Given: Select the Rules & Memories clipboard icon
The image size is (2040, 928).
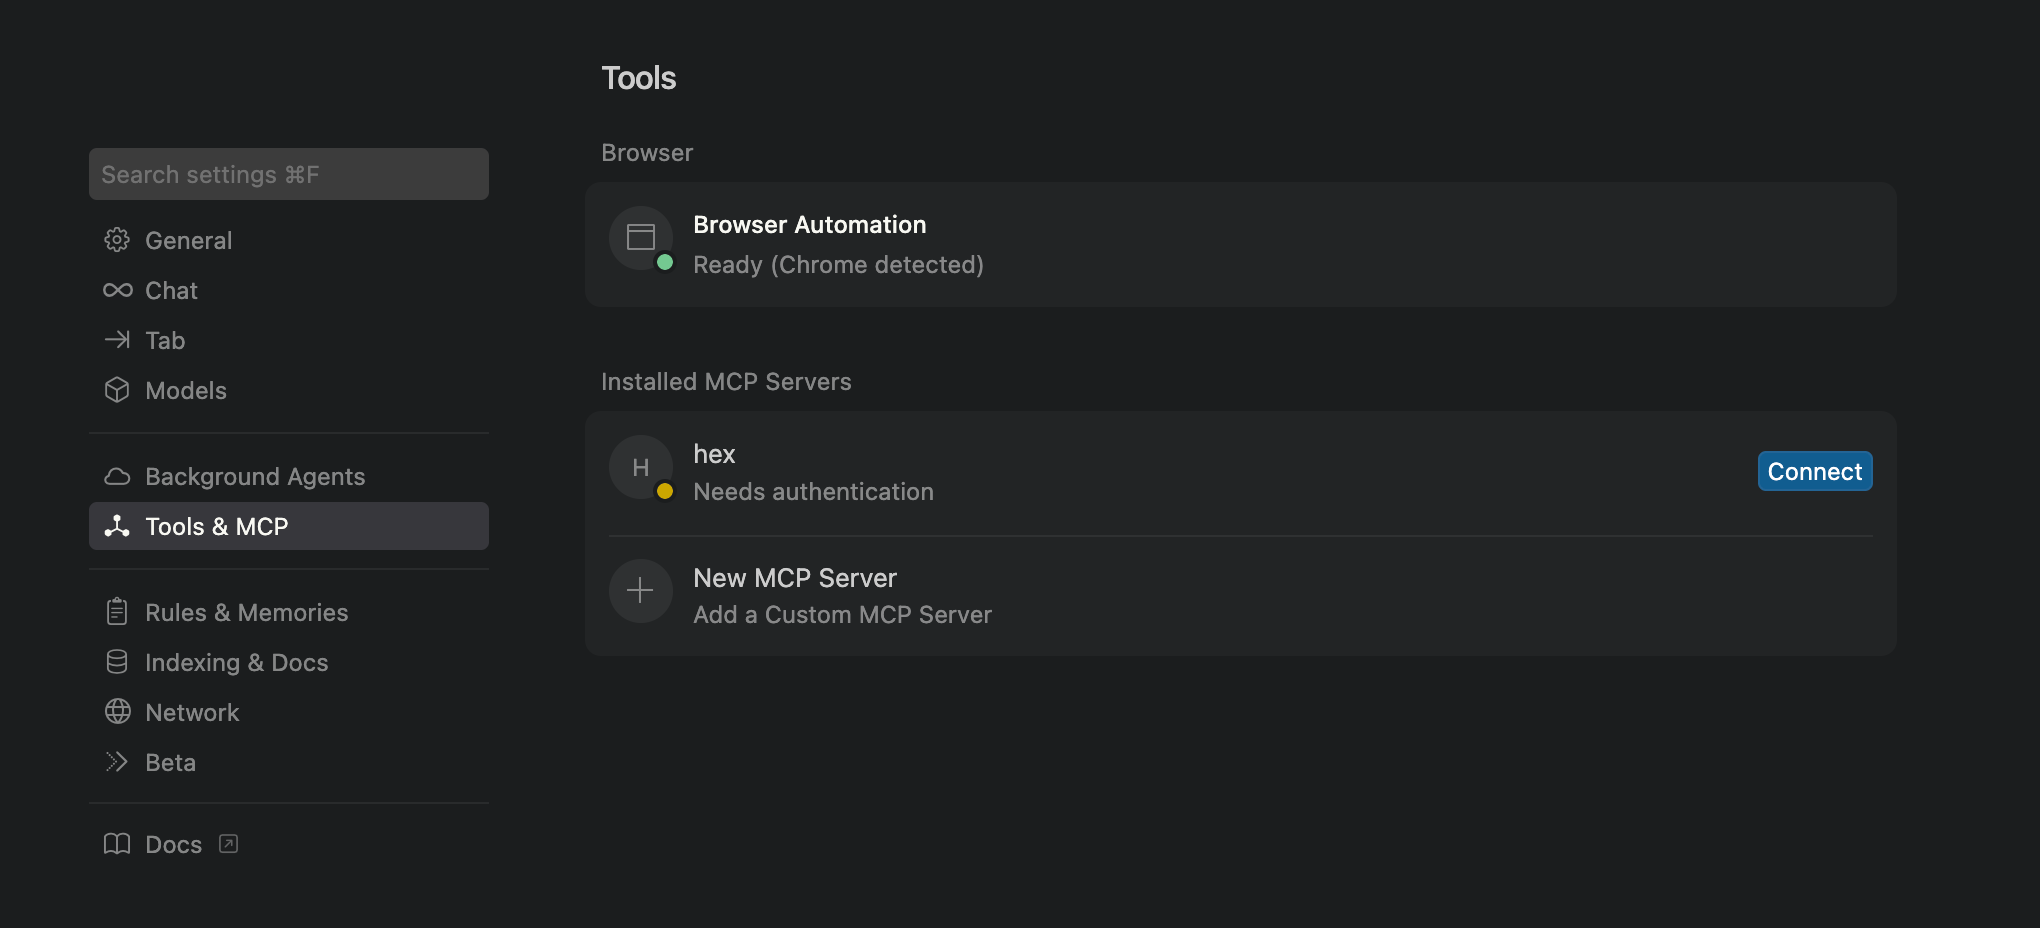Looking at the screenshot, I should tap(117, 611).
